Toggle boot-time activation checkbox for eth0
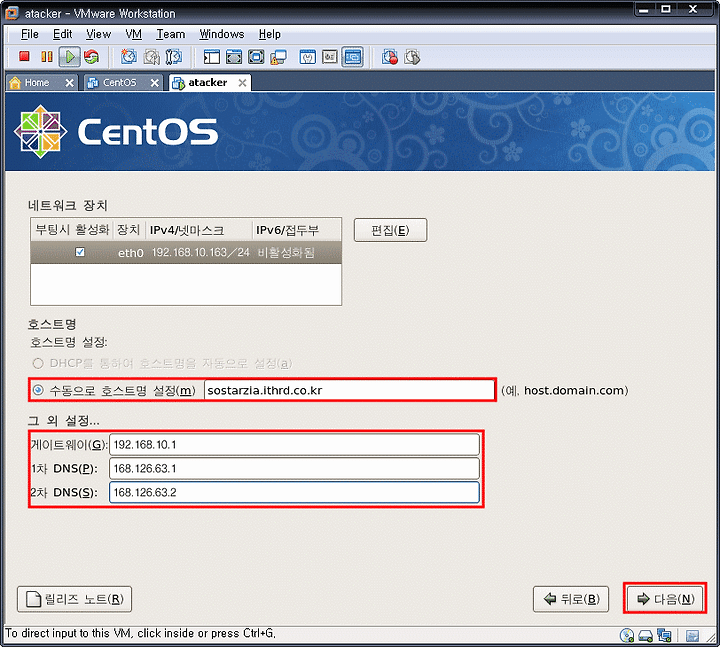The width and height of the screenshot is (720, 647). coord(80,252)
